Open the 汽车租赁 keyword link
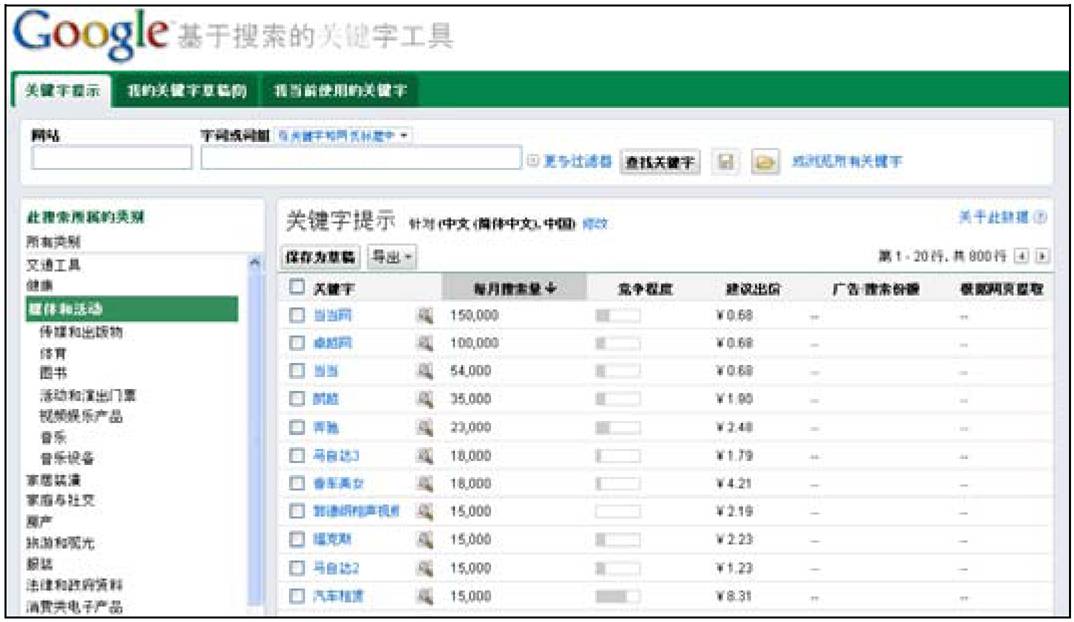The height and width of the screenshot is (622, 1074). coord(338,596)
